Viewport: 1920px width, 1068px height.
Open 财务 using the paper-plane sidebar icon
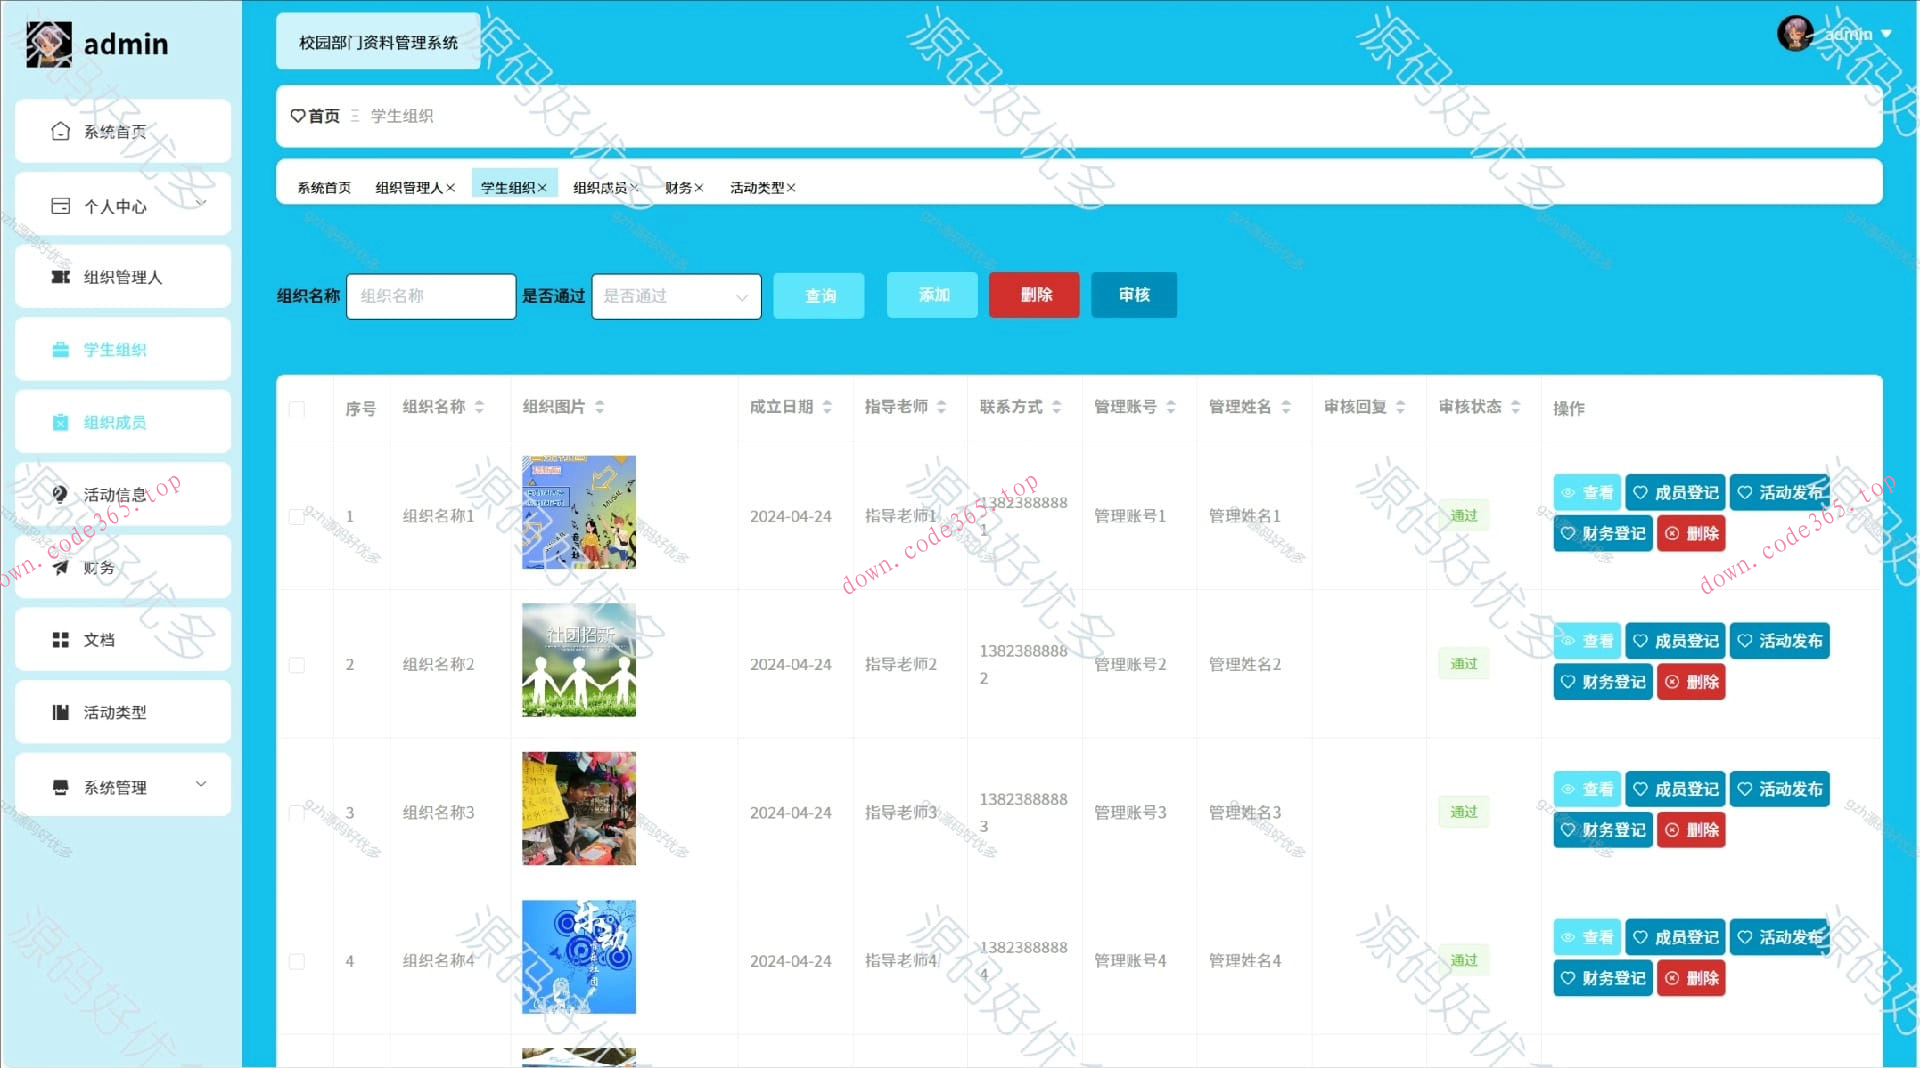point(59,567)
